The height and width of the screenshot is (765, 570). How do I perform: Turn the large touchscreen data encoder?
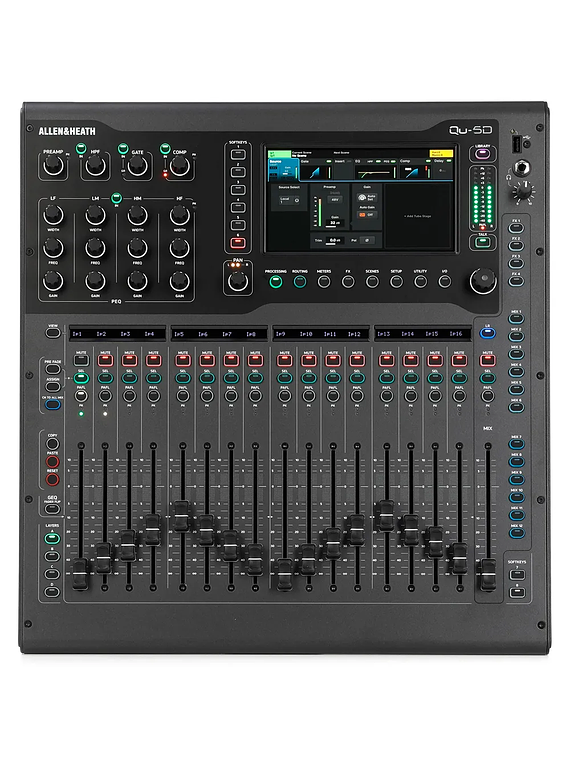tap(483, 281)
